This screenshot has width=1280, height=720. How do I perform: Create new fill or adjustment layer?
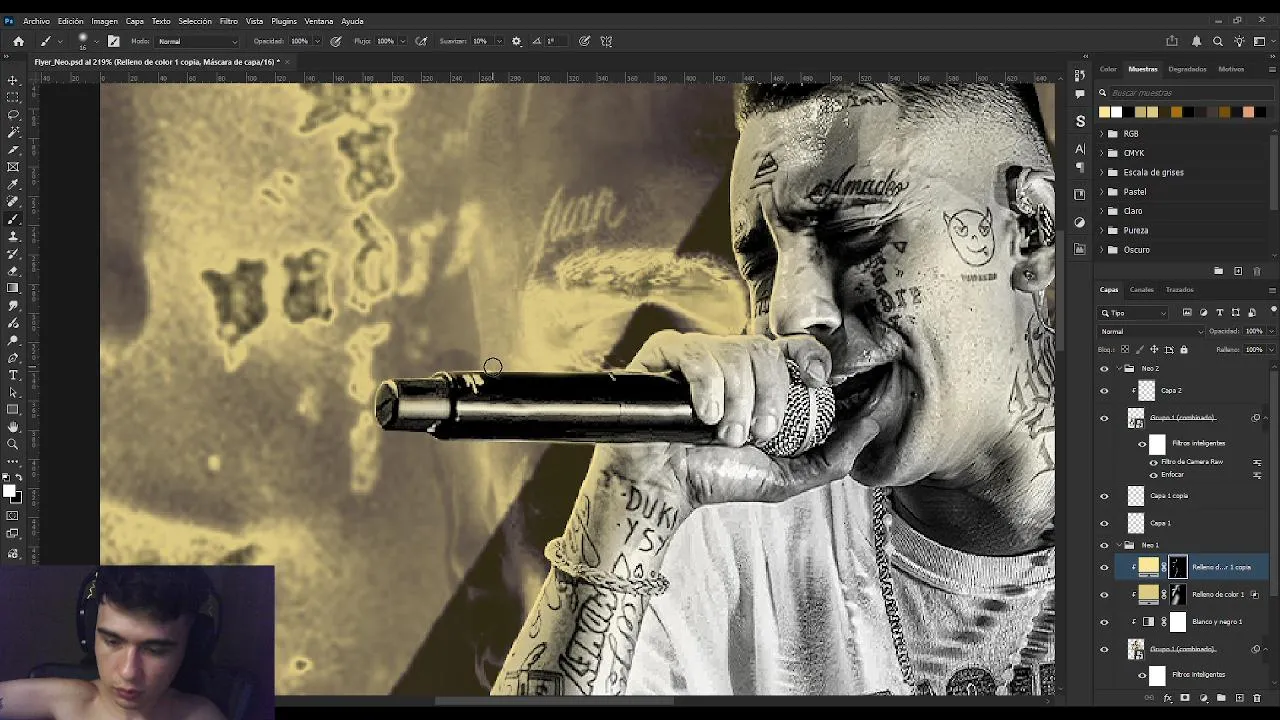pos(1203,698)
